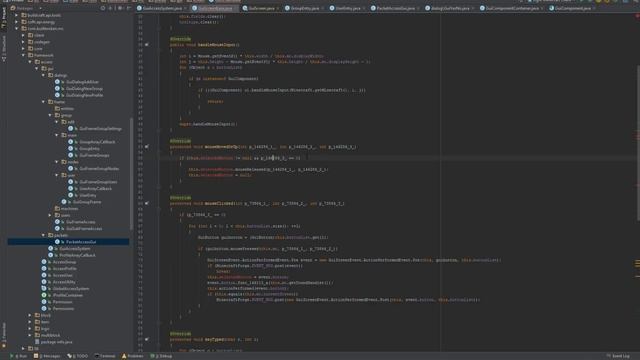Click override gutter icon next to mouseMovedOrUp
Screen dimensions: 640x360
click(147, 147)
